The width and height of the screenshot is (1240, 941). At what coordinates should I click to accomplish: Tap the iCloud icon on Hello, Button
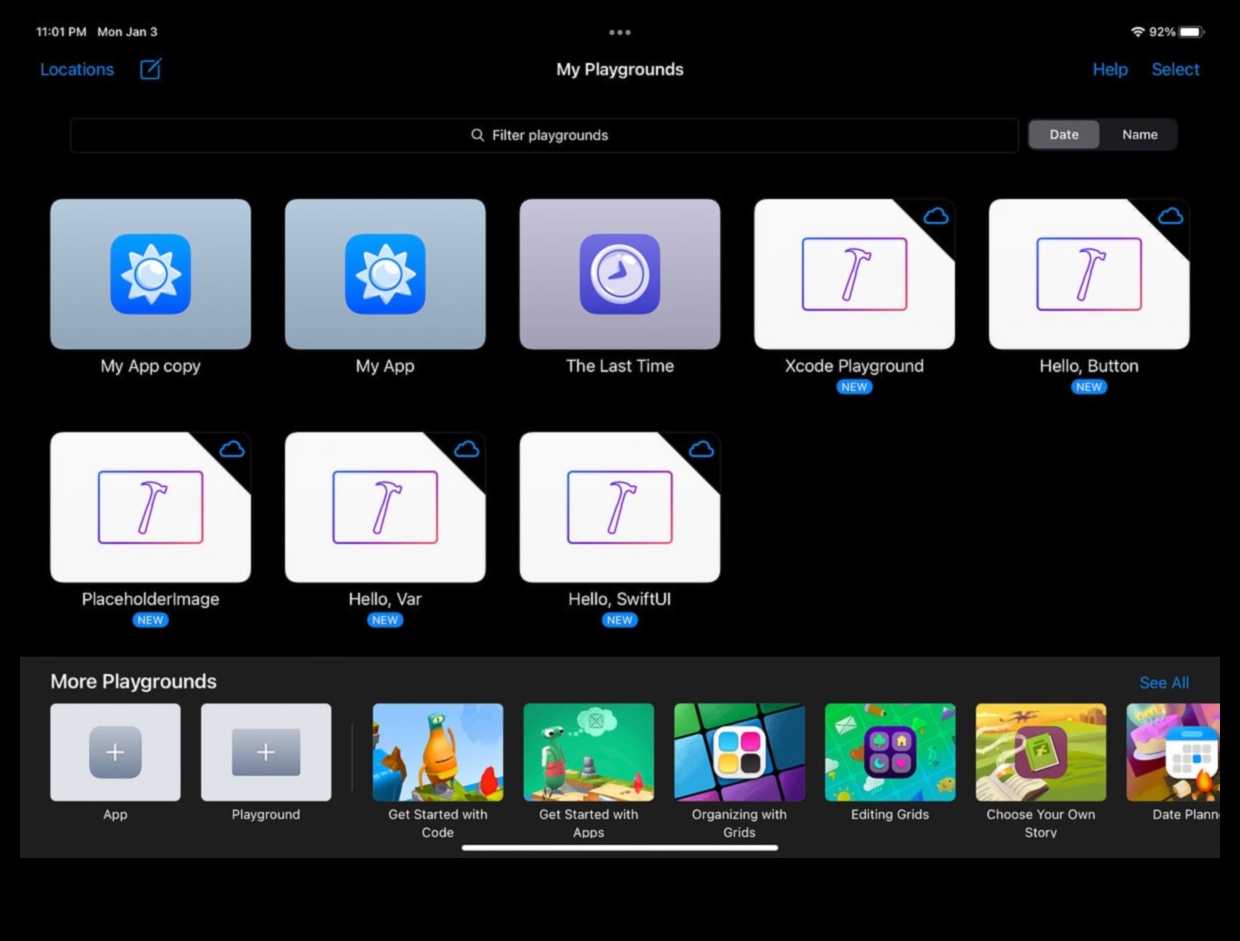1170,216
